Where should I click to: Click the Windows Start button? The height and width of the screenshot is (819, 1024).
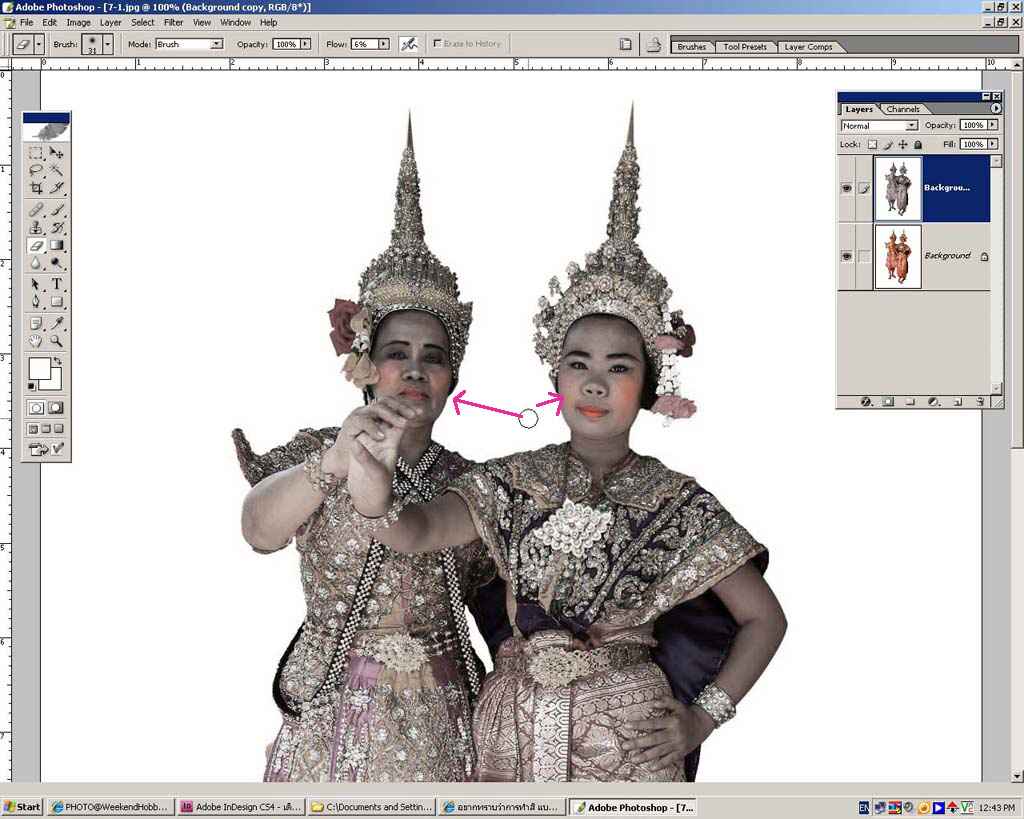22,807
